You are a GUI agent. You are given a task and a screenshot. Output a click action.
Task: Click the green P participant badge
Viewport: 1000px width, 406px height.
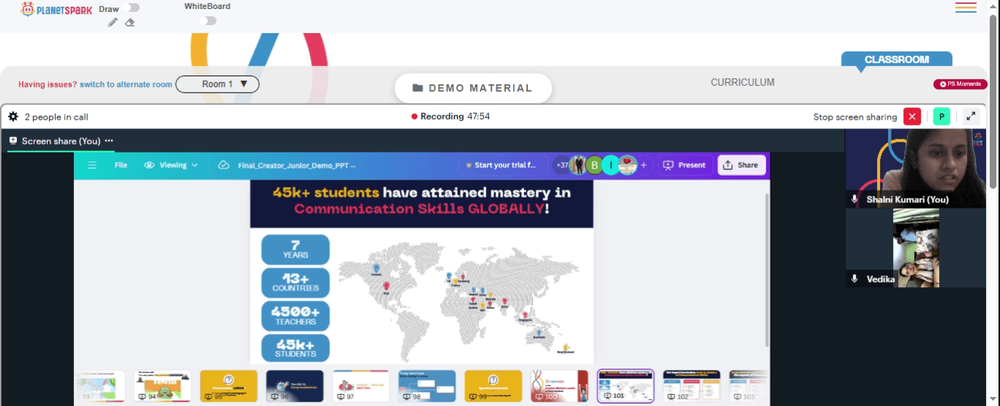pos(941,117)
